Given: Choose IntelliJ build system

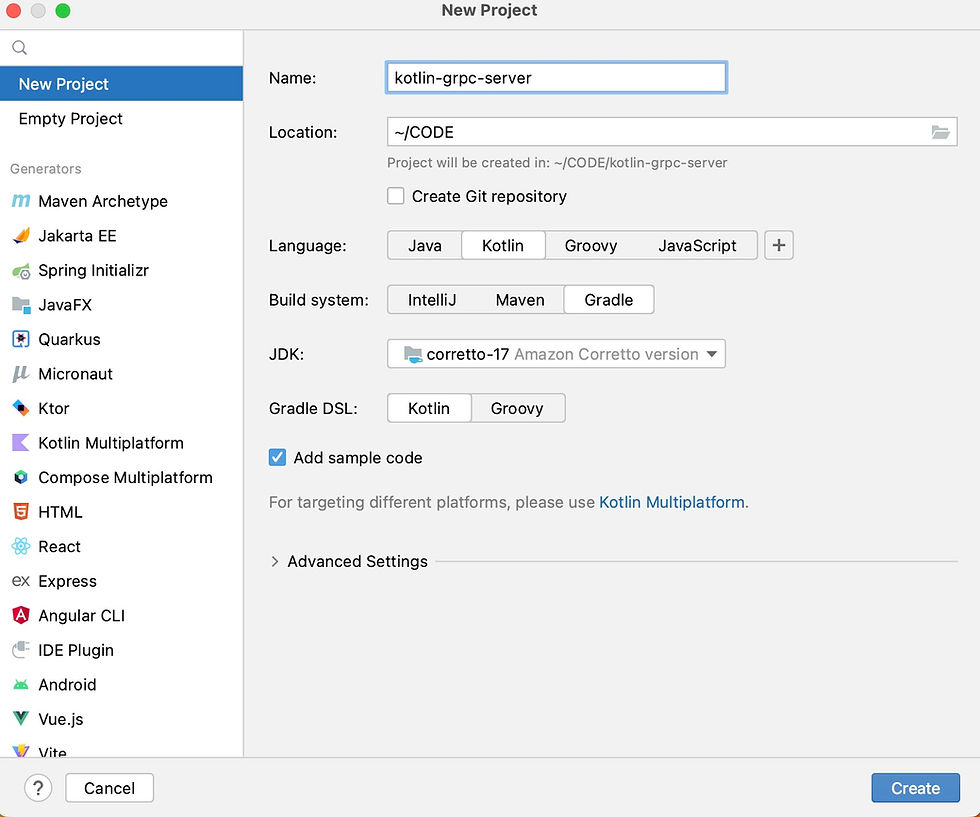Looking at the screenshot, I should pos(432,300).
